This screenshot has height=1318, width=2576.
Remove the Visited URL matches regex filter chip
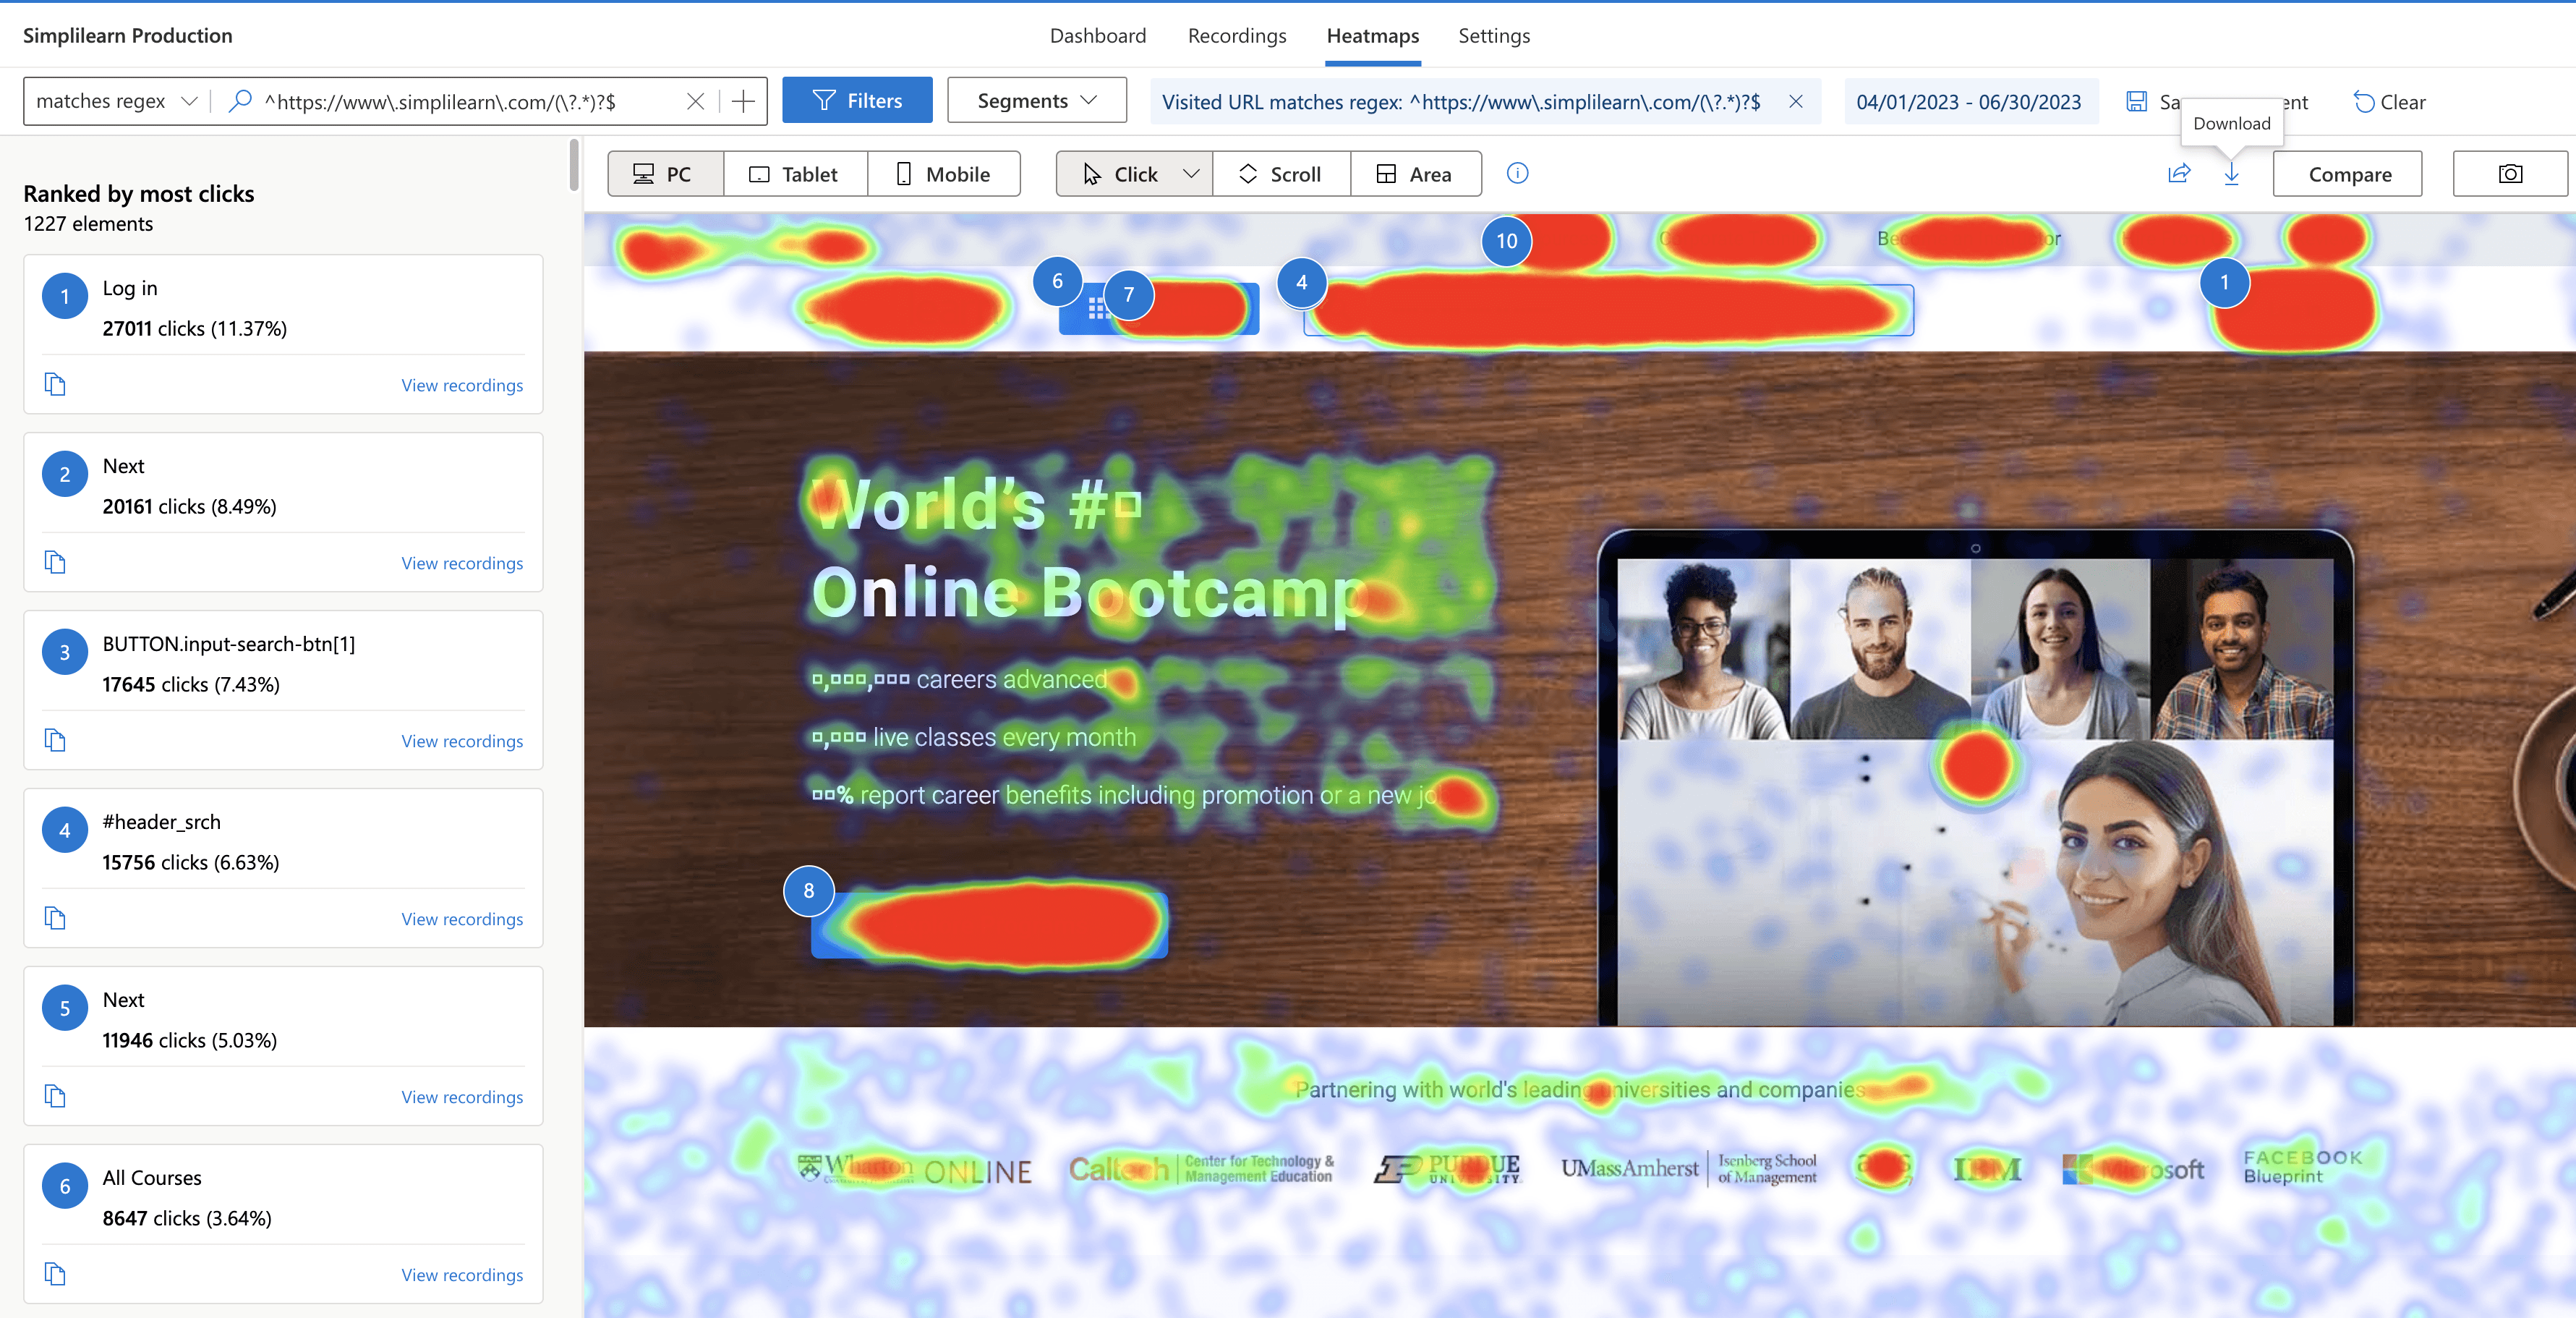point(1796,101)
